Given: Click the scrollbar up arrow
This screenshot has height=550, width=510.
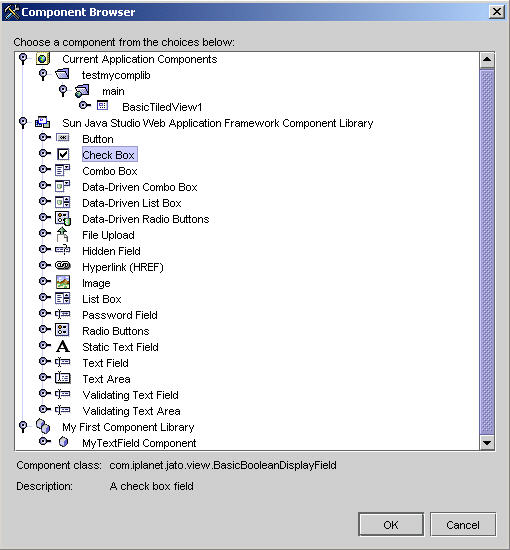Looking at the screenshot, I should pos(487,60).
